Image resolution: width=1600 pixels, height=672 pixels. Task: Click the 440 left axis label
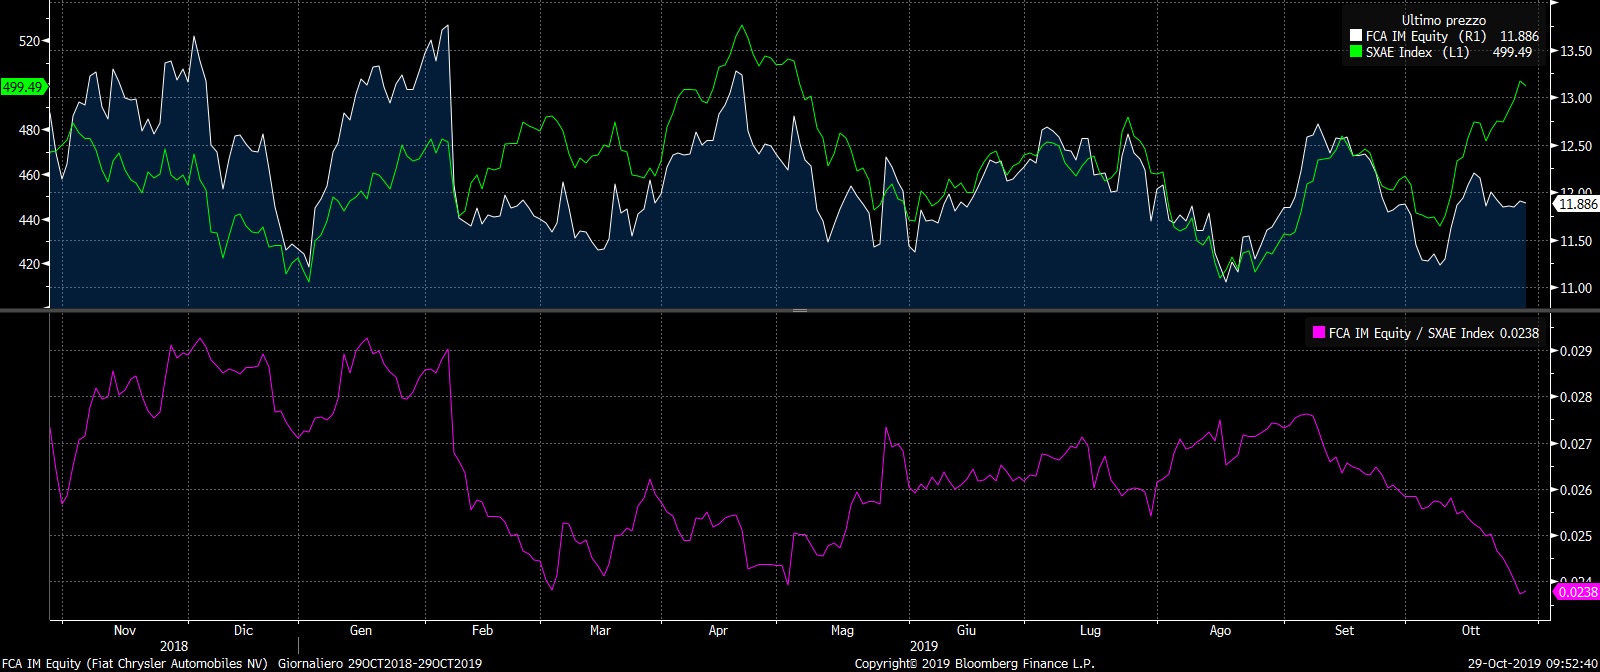pyautogui.click(x=30, y=220)
